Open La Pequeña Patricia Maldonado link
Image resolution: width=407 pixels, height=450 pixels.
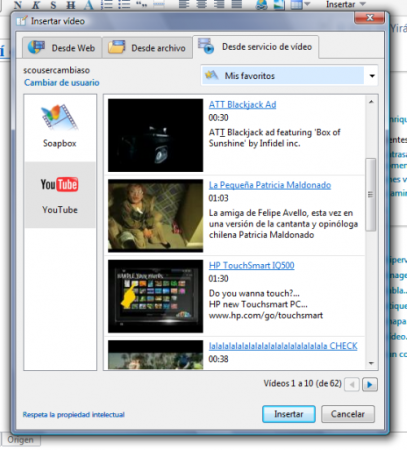pos(270,185)
